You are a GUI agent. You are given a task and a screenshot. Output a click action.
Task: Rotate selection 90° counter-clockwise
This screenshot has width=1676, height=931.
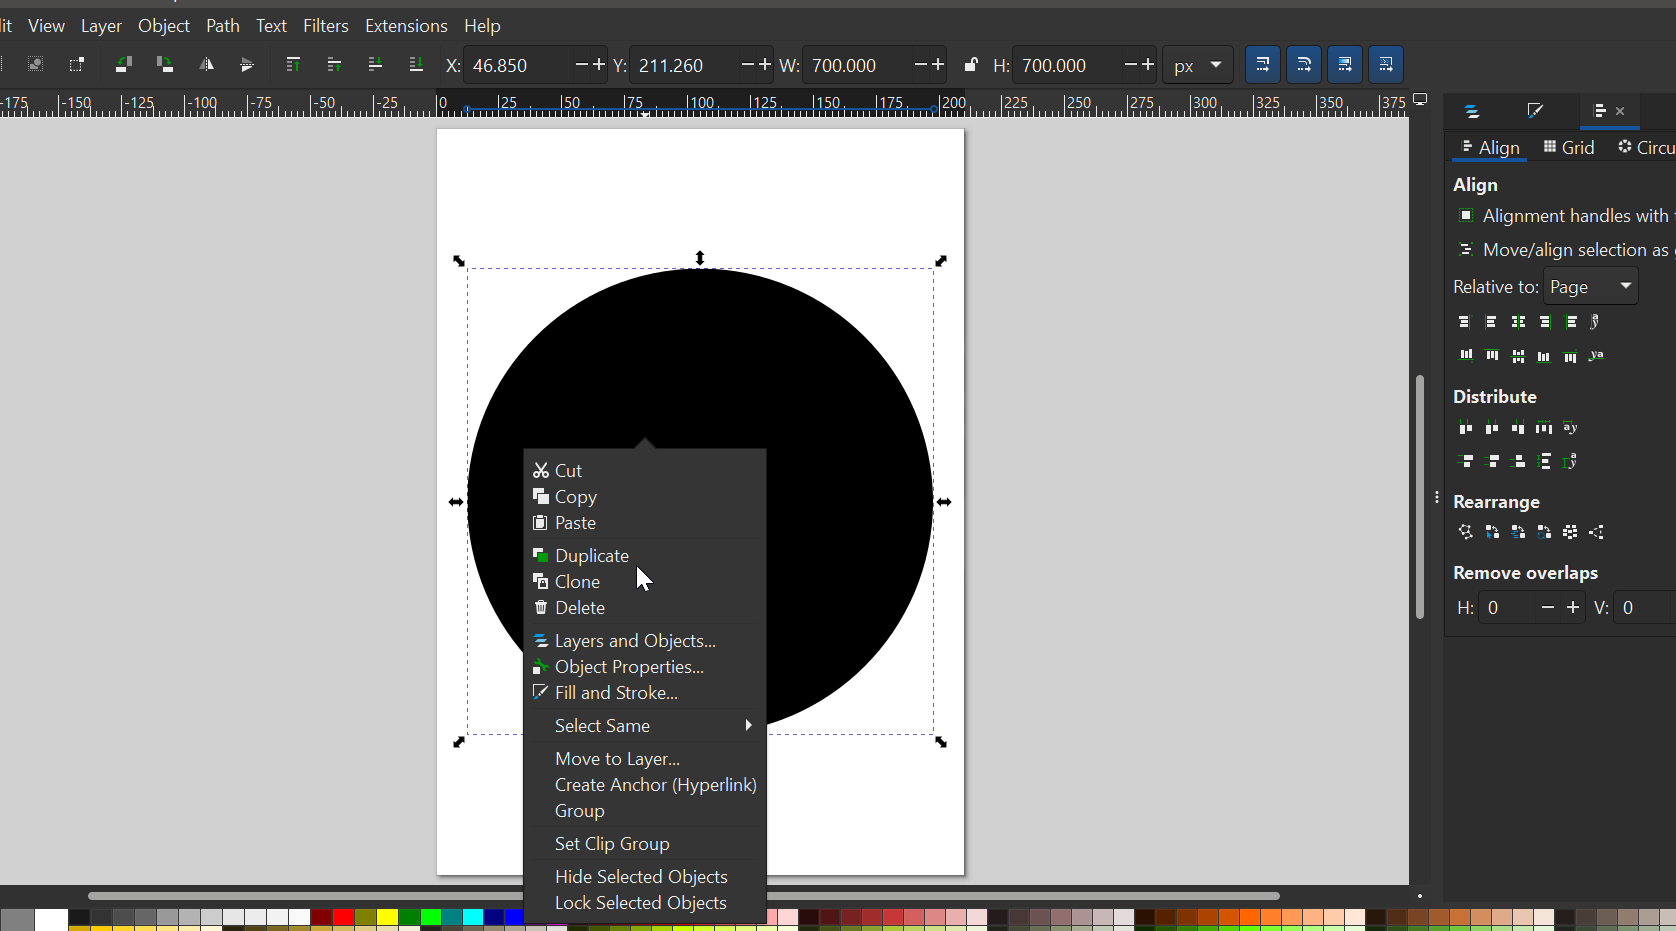point(124,65)
